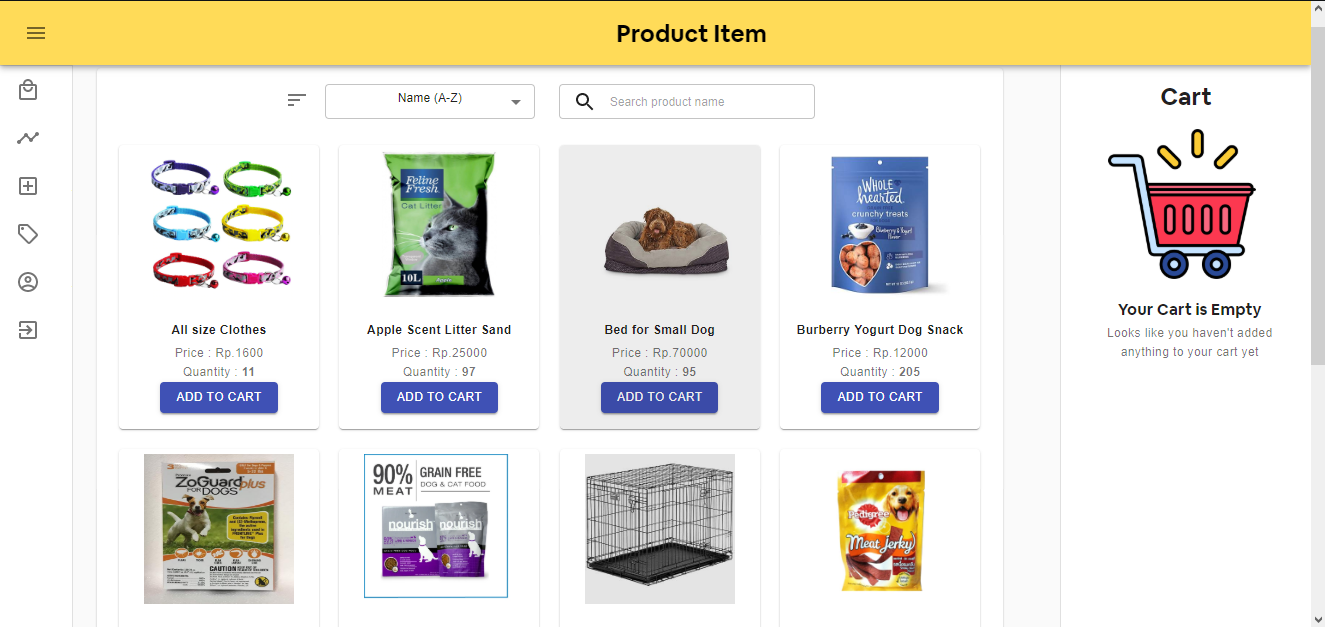1325x627 pixels.
Task: Click the Product Item title bar
Action: pos(691,33)
